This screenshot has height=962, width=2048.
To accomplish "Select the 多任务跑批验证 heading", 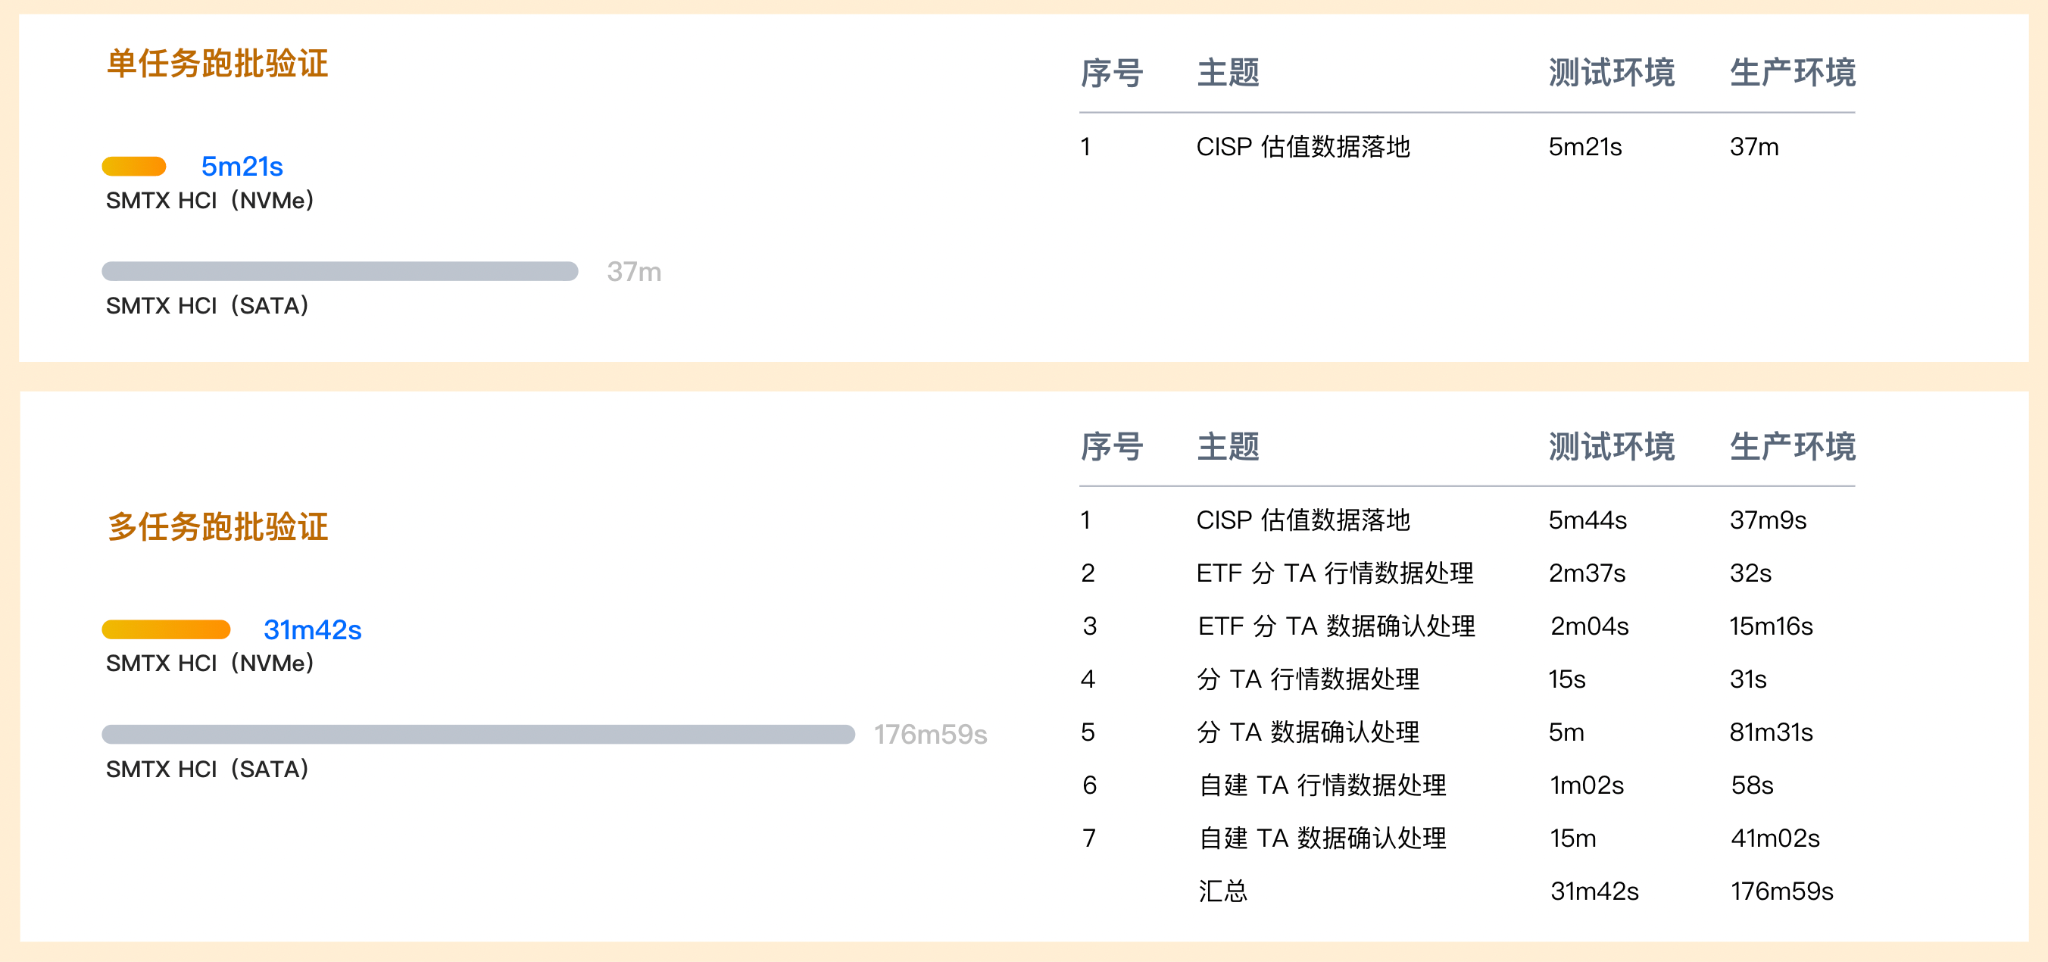I will [x=218, y=526].
